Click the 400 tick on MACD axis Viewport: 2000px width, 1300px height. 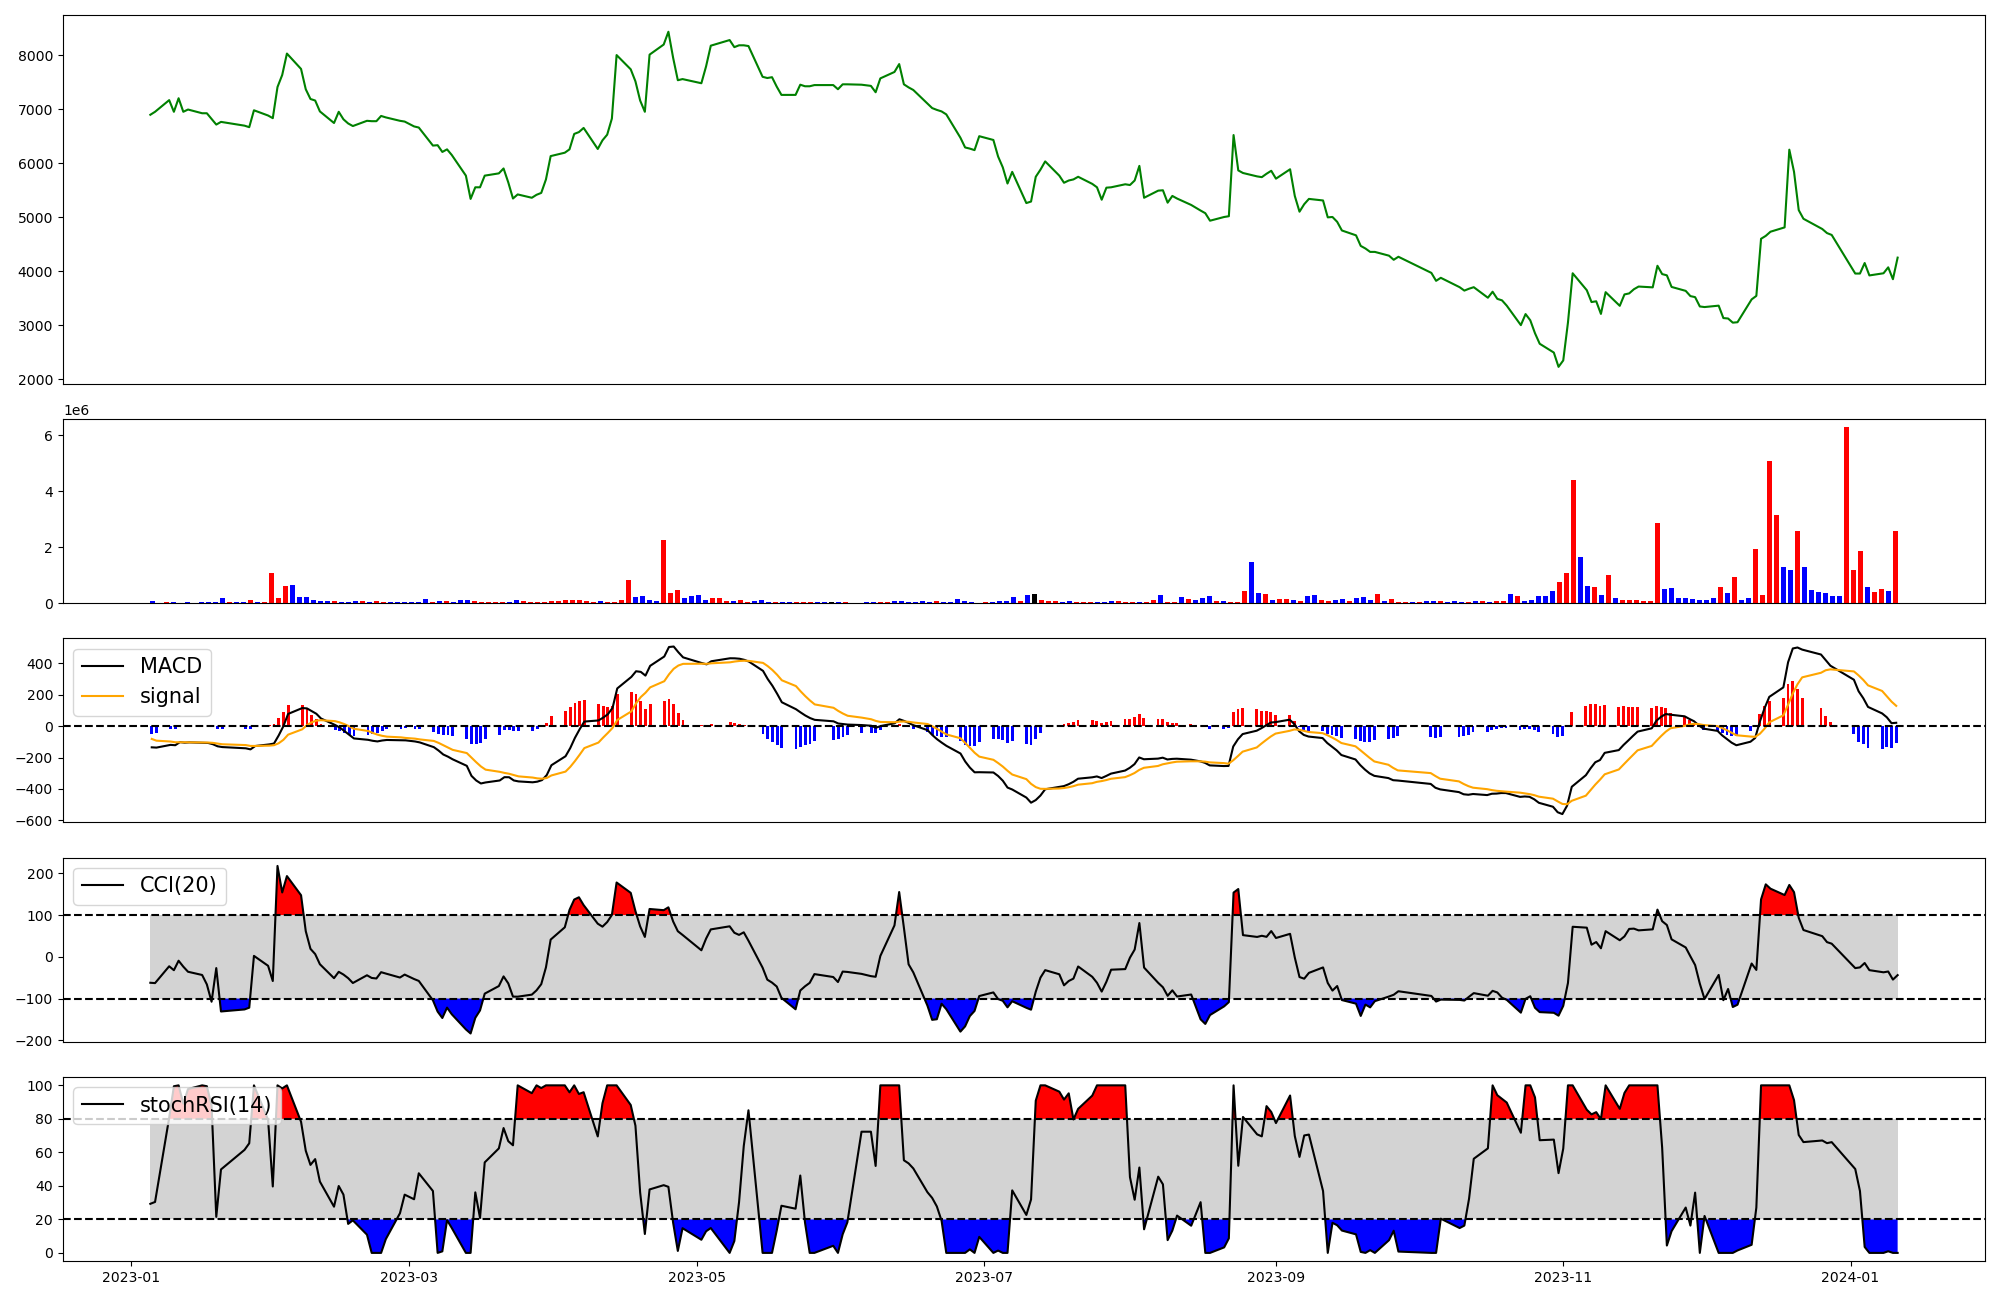coord(41,664)
